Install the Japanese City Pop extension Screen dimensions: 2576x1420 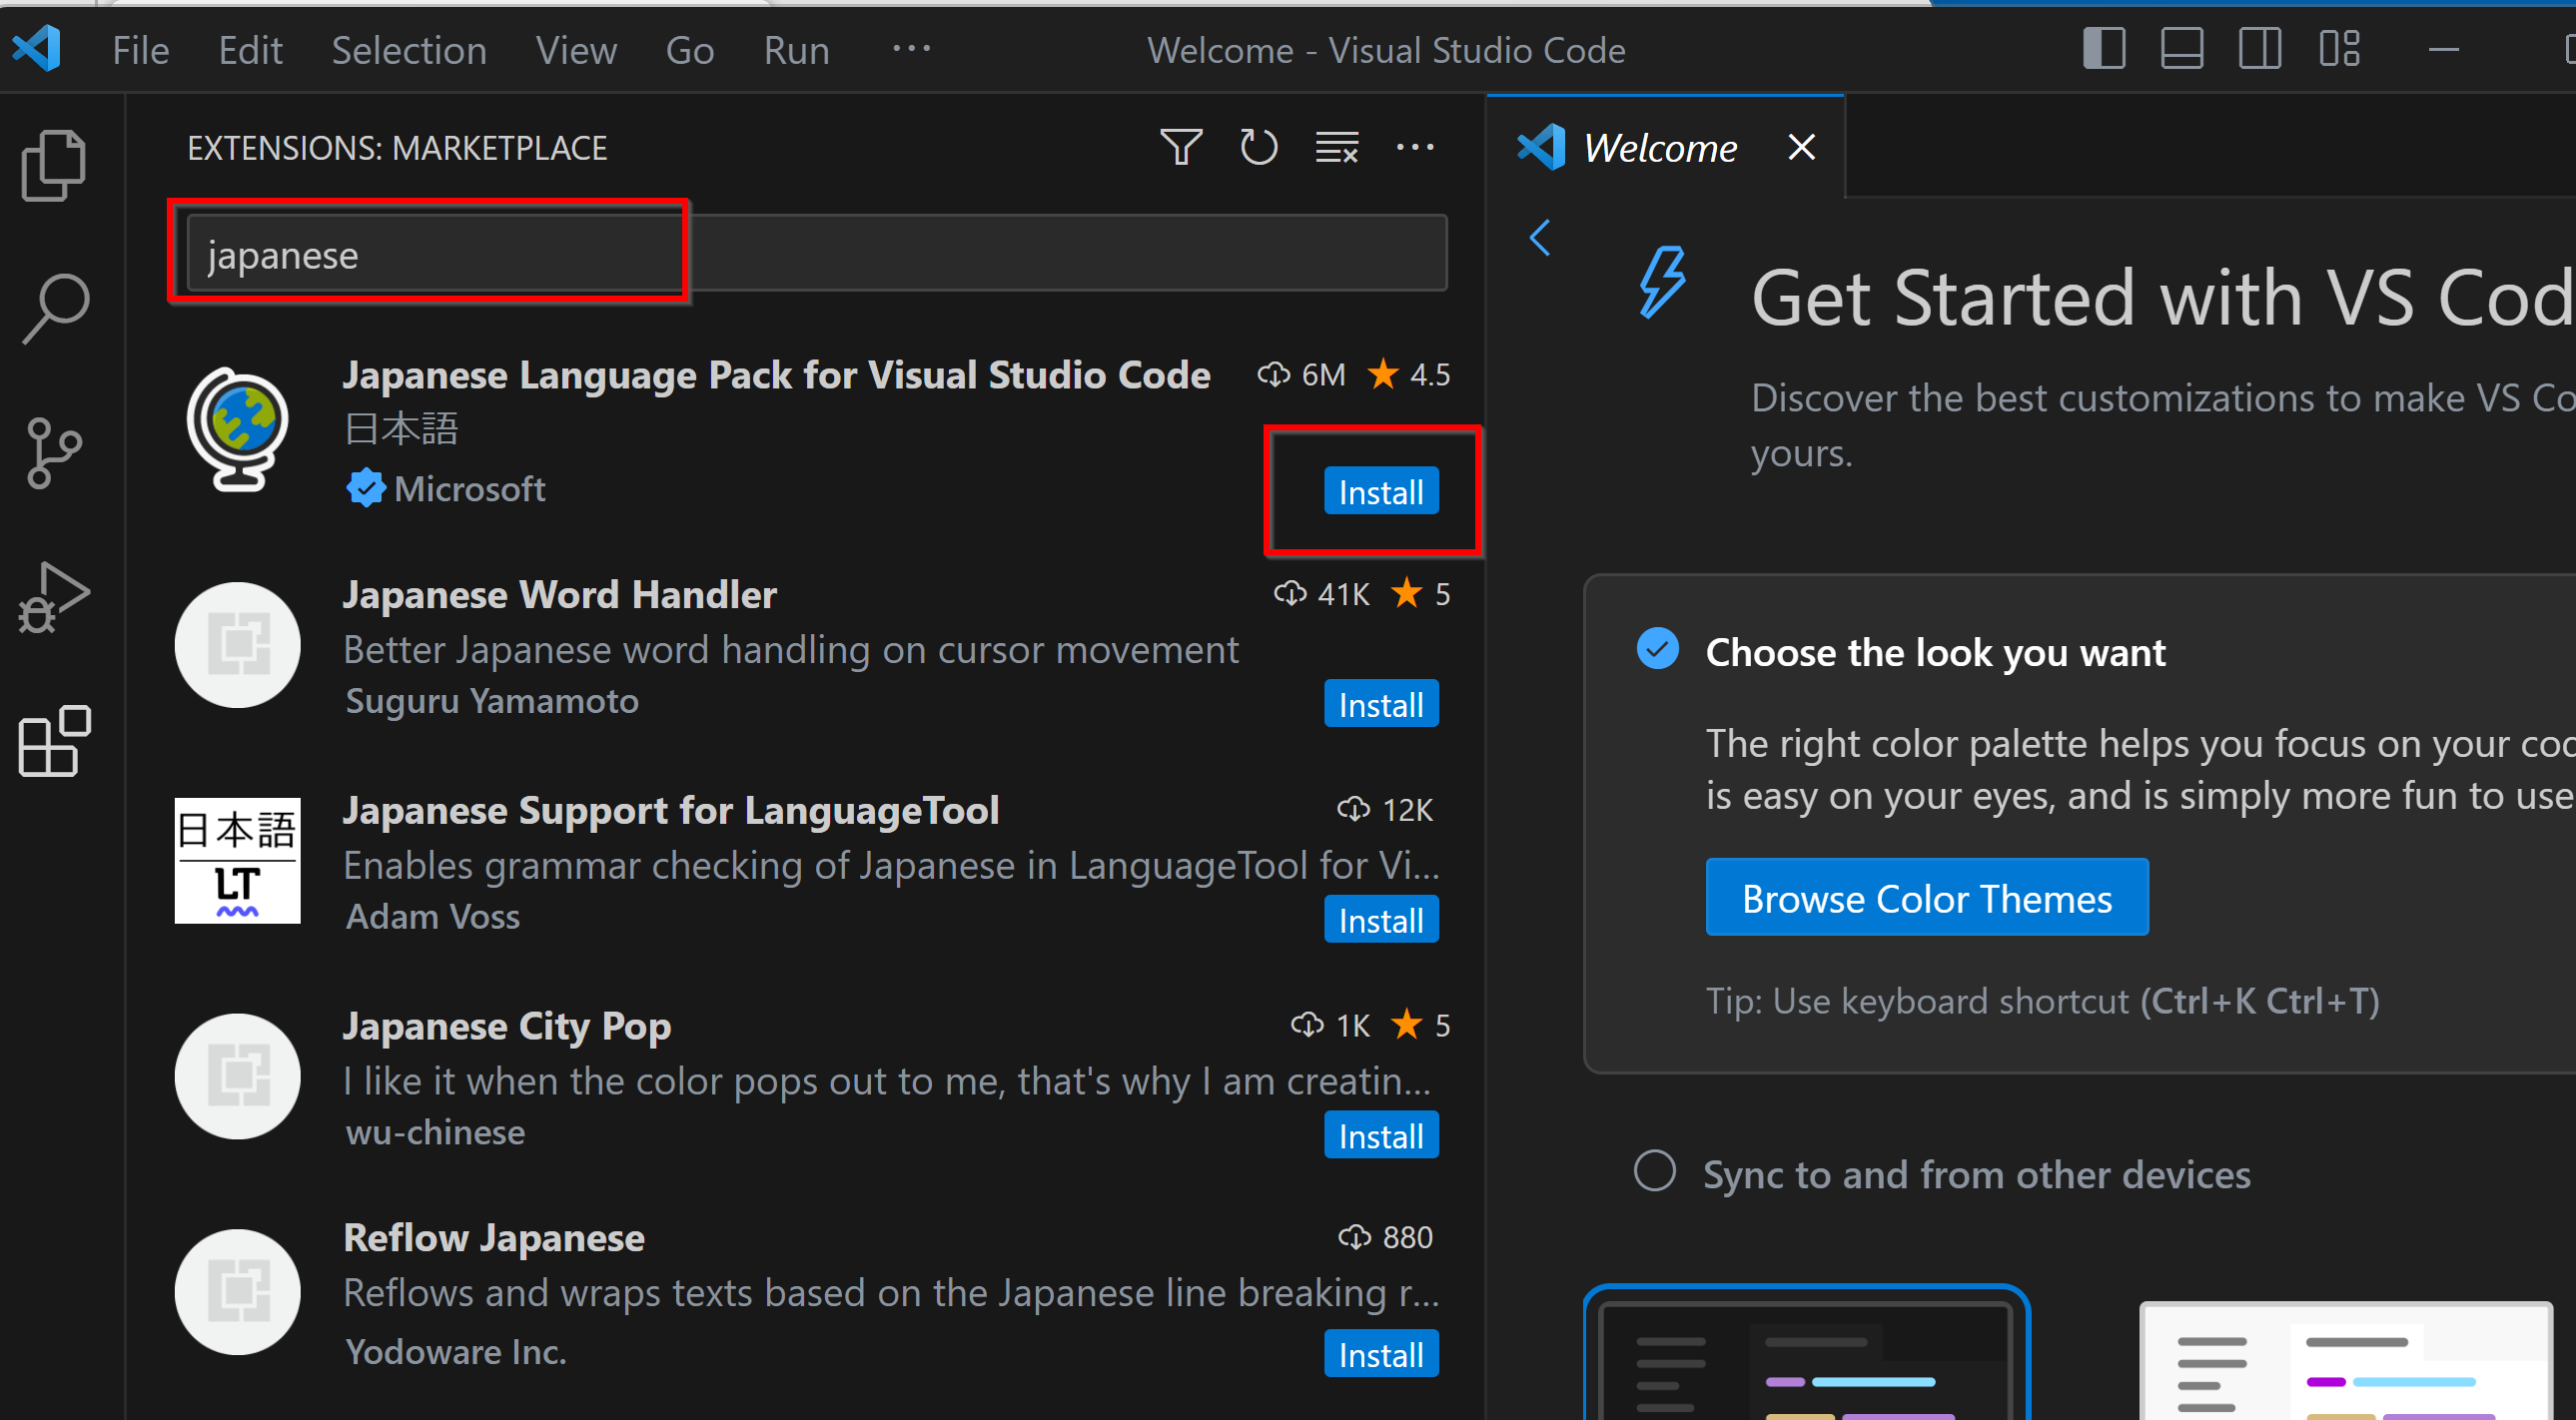[1381, 1136]
